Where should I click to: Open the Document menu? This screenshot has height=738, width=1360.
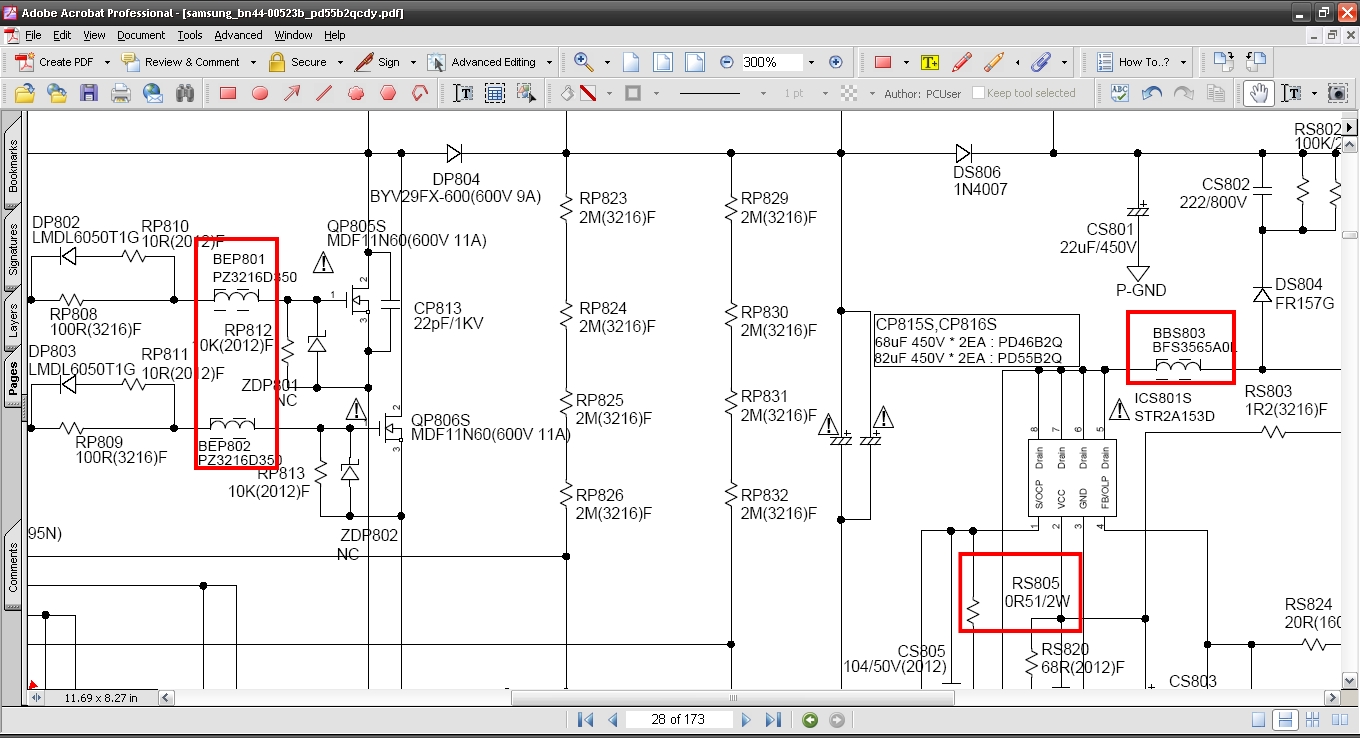tap(140, 35)
